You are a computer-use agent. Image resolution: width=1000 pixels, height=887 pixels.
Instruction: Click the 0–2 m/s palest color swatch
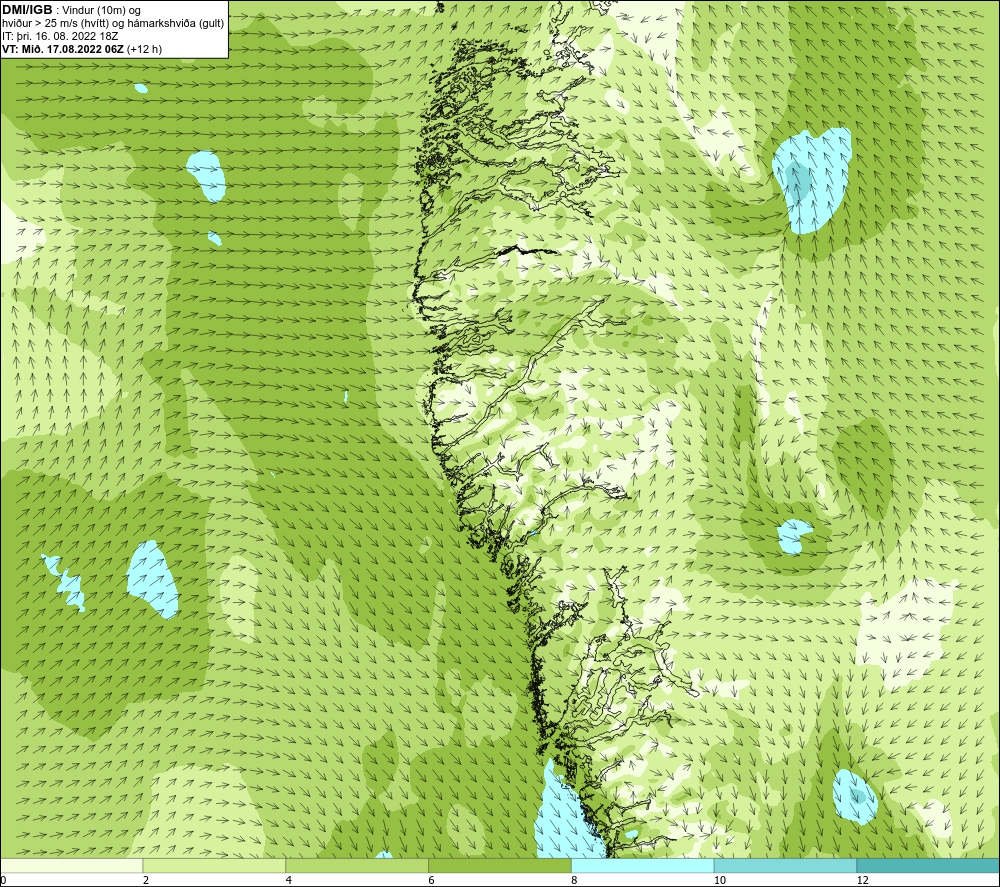71,865
